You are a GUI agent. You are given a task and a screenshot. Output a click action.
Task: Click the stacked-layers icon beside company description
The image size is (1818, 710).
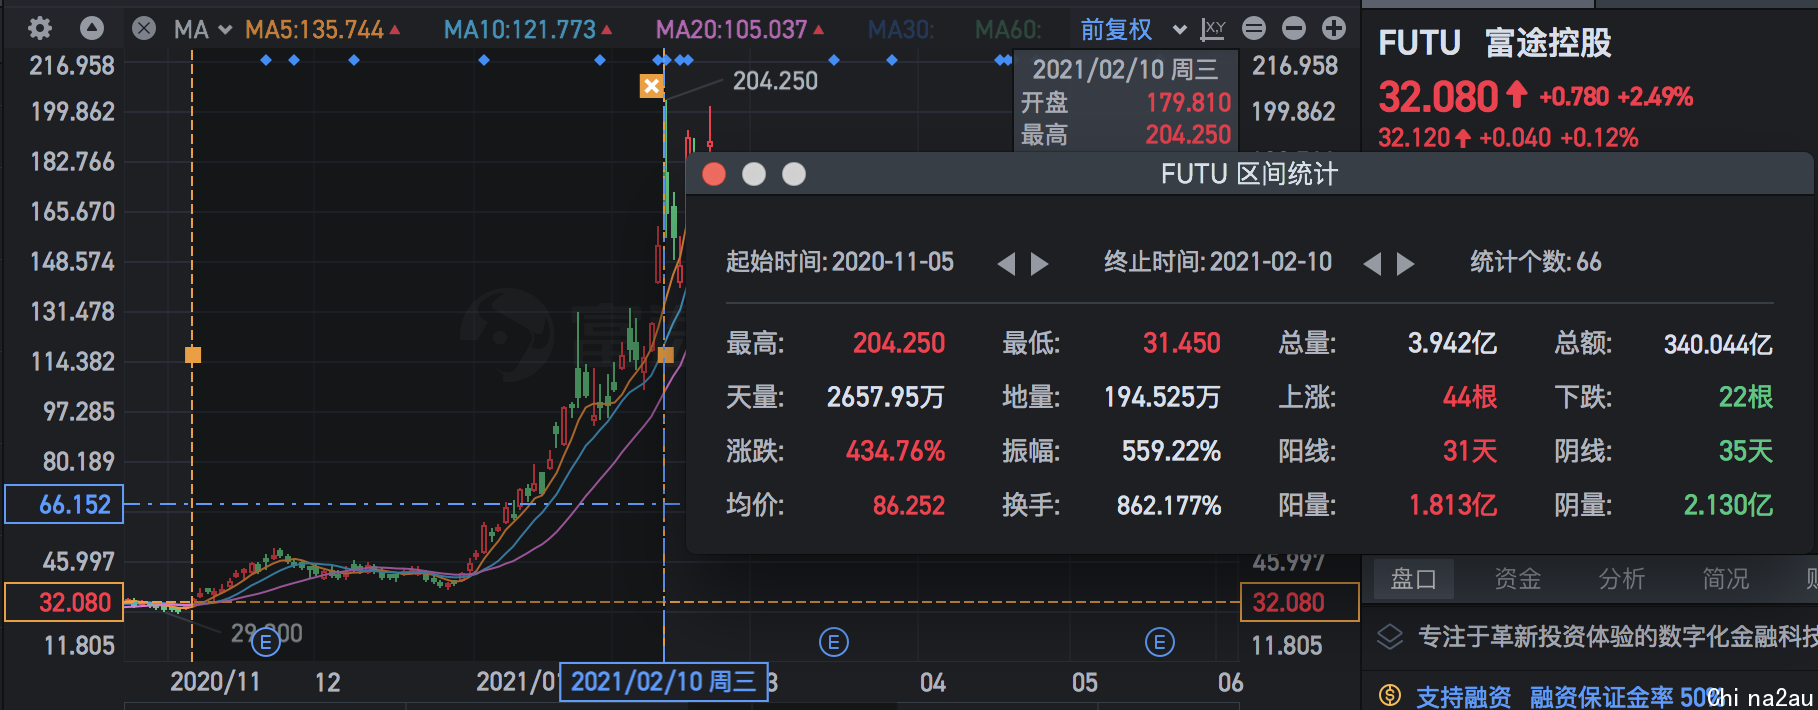[1390, 637]
